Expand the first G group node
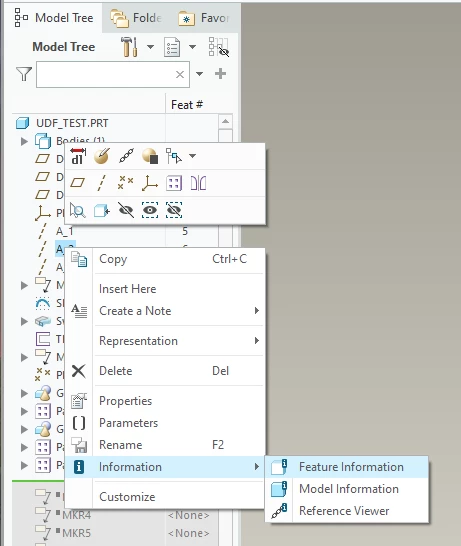 coord(24,393)
